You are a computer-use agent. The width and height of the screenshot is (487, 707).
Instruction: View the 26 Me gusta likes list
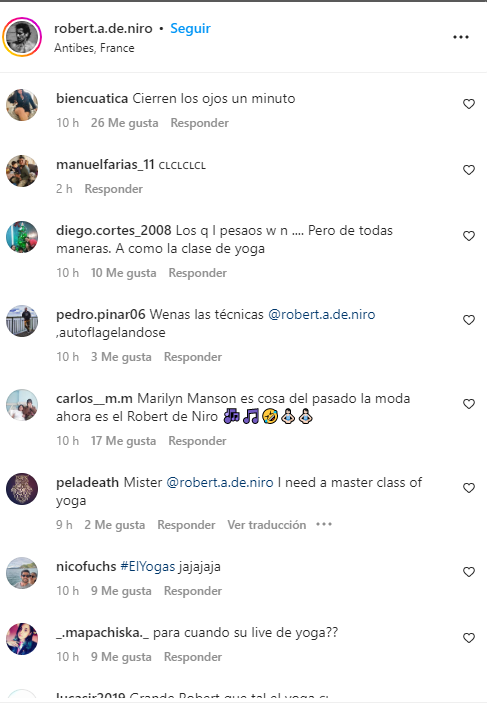tap(124, 123)
